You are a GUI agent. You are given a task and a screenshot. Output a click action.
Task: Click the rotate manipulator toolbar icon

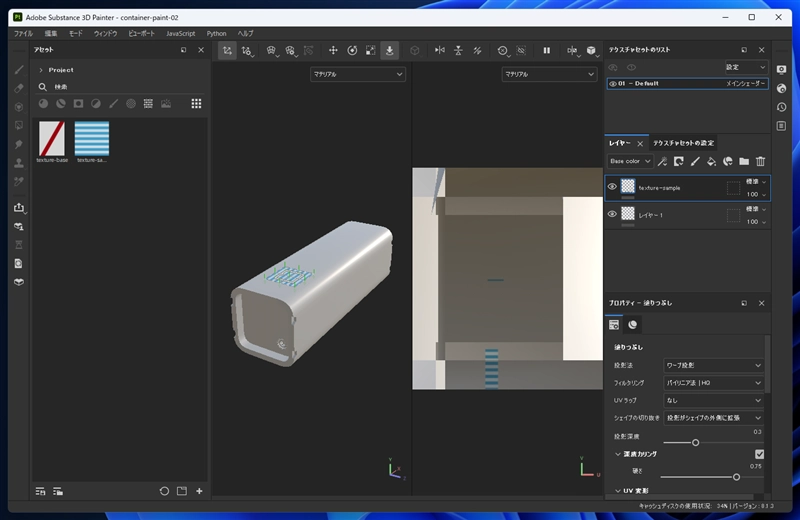[x=352, y=50]
